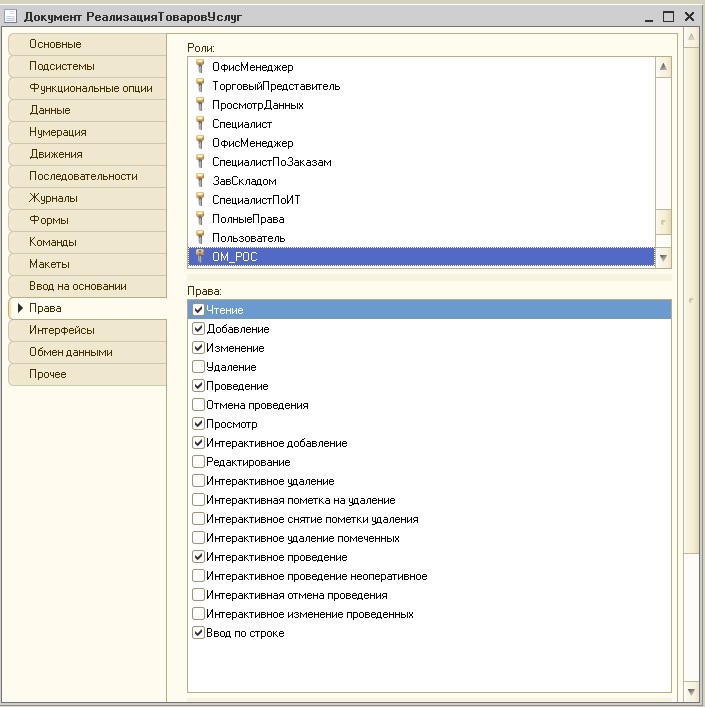Toggle the Ввод по строке checkbox
The width and height of the screenshot is (705, 707).
pos(198,633)
